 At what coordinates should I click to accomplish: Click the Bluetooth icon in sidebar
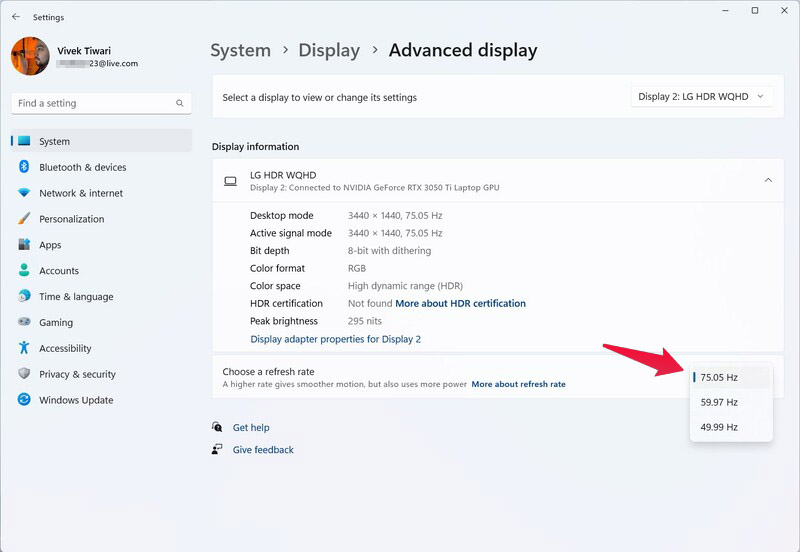[x=24, y=167]
